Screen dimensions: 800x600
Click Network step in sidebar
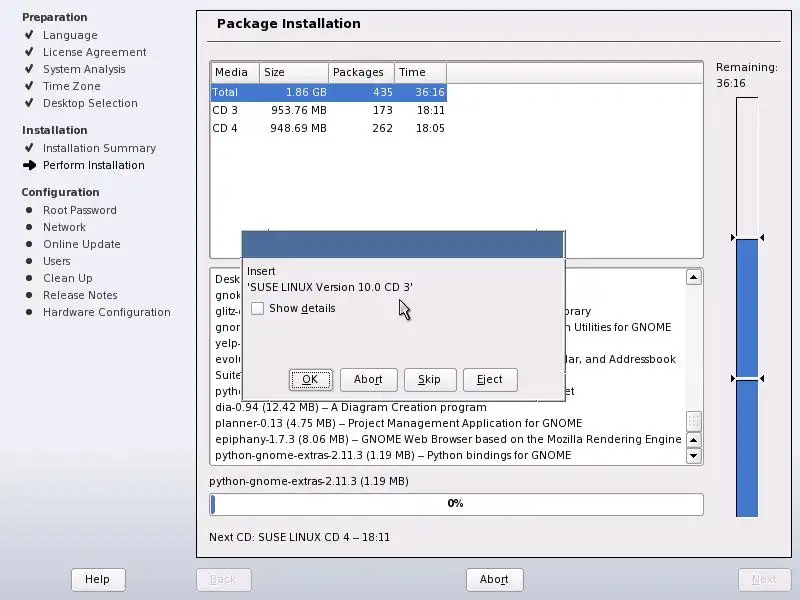[x=64, y=227]
